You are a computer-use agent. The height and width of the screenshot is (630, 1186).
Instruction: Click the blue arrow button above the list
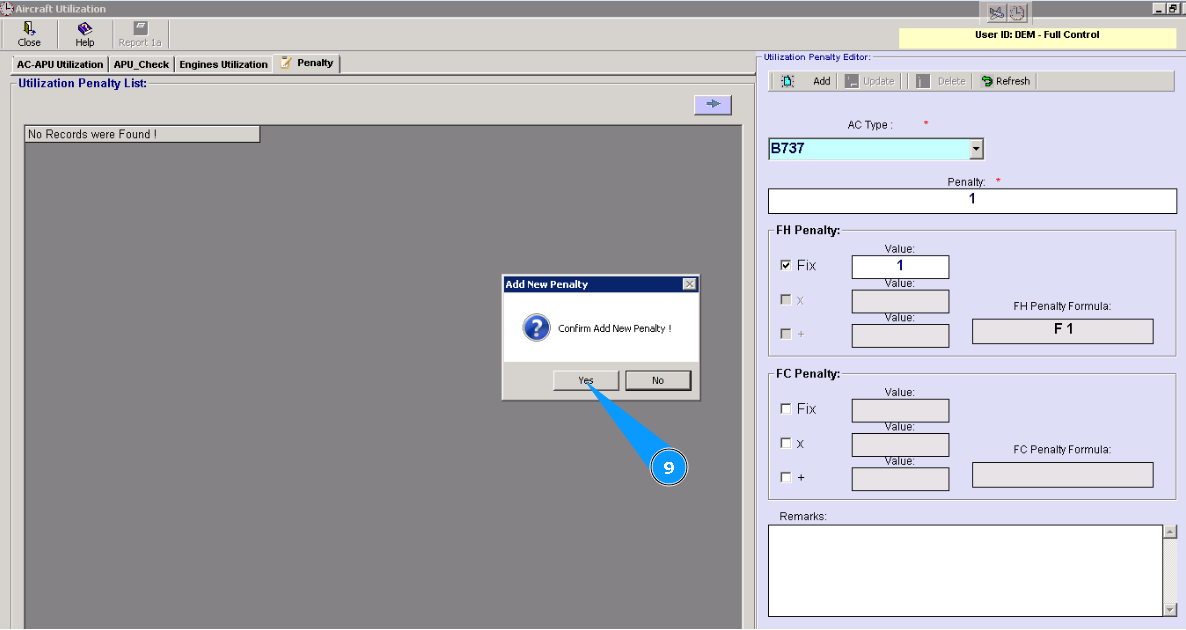click(713, 104)
